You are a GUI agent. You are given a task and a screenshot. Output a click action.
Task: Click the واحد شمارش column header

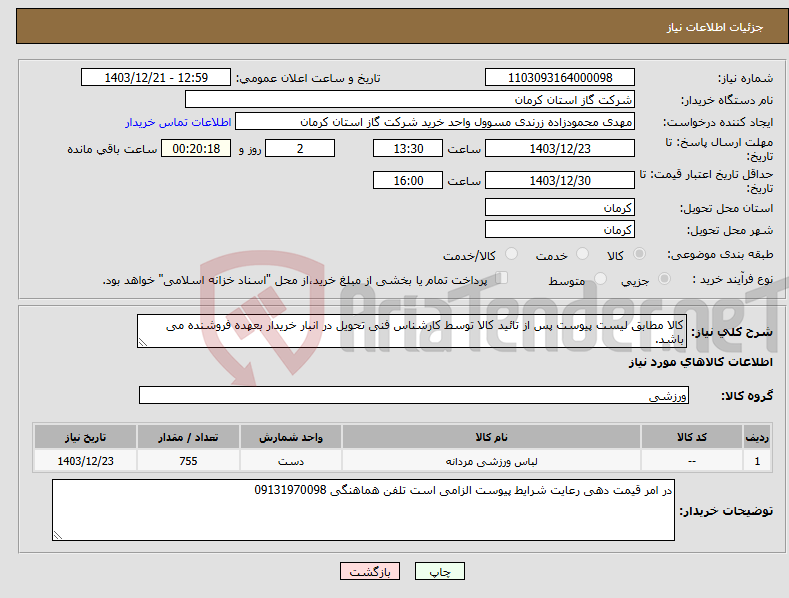291,437
